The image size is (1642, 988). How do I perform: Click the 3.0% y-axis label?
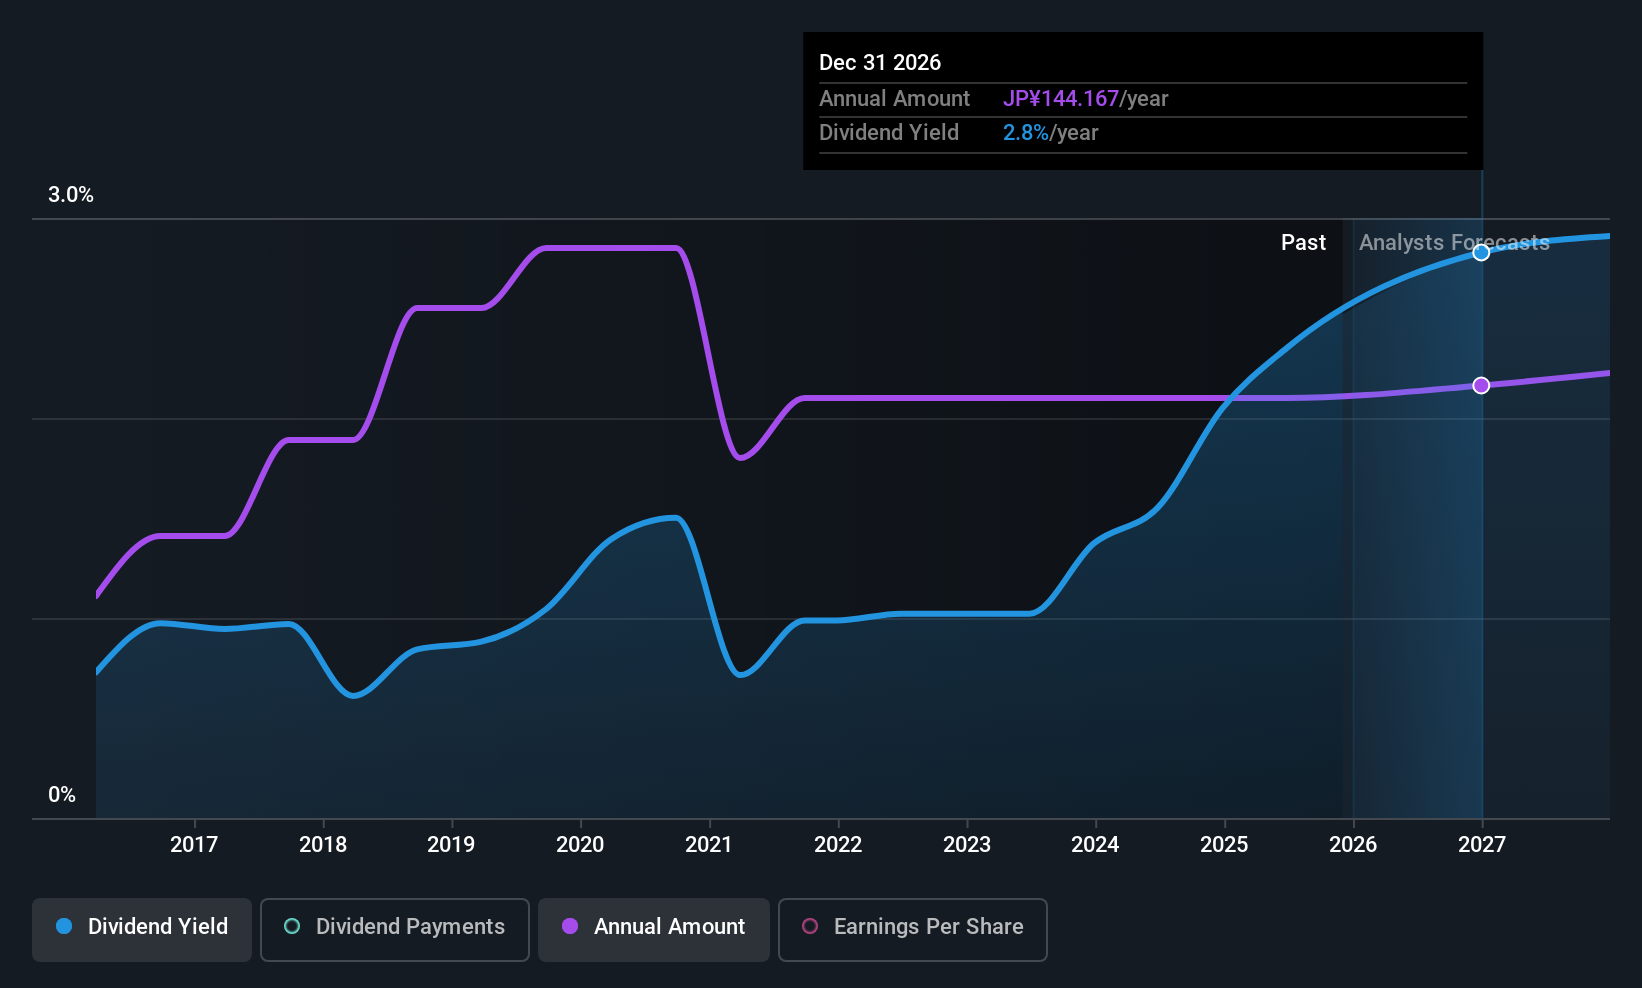(x=71, y=195)
